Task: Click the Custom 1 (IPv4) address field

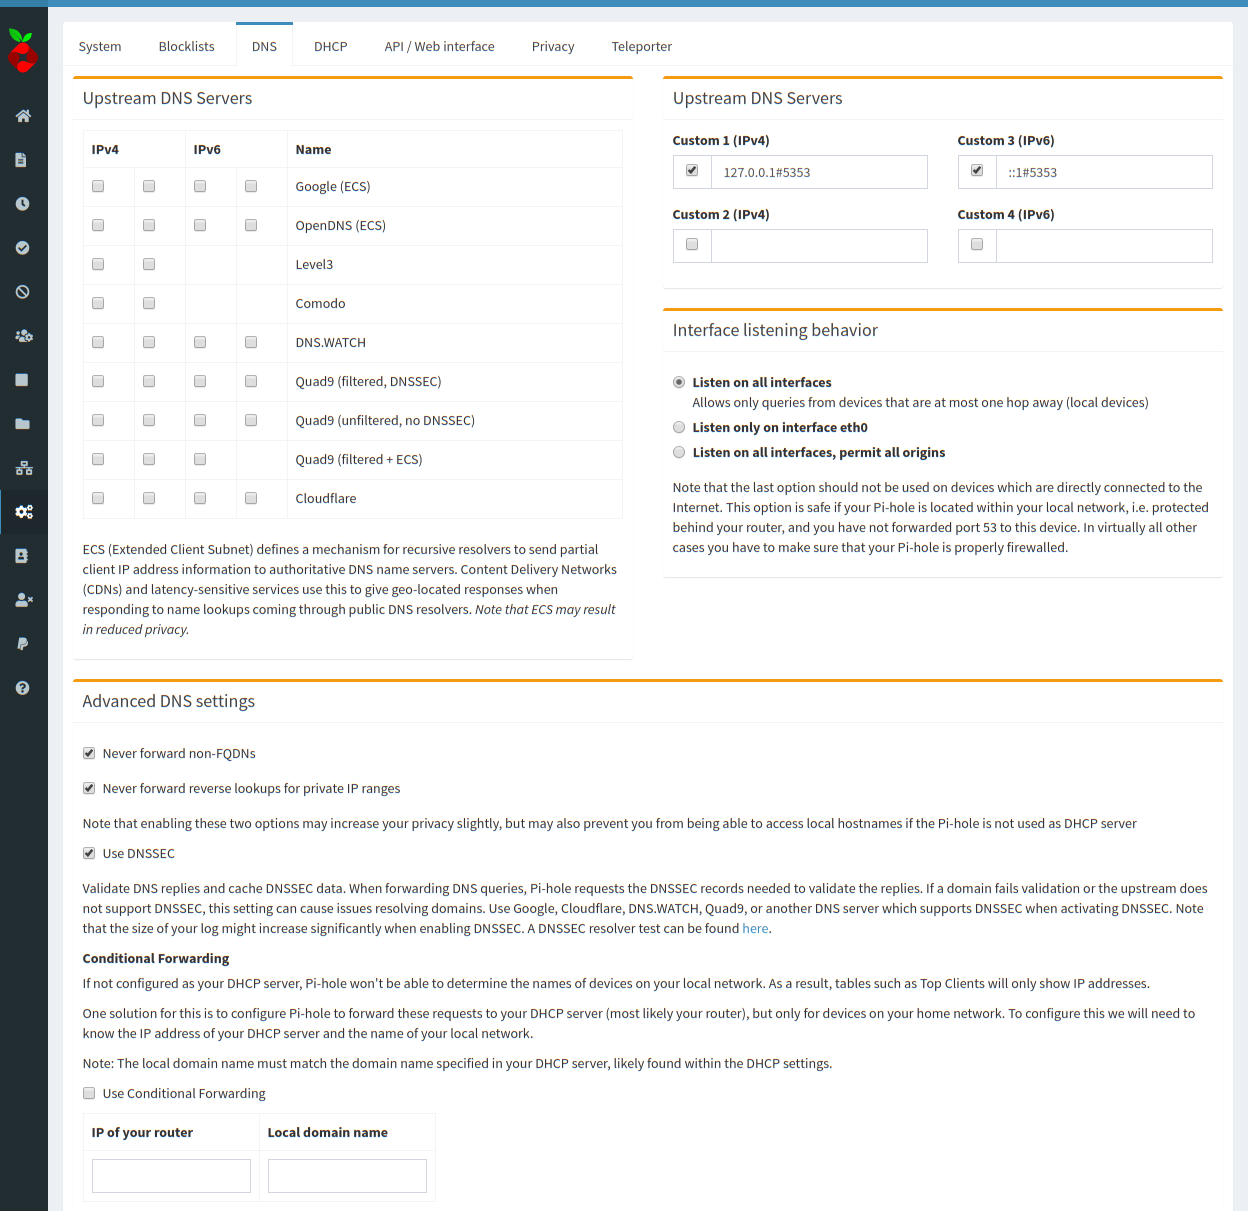Action: 819,172
